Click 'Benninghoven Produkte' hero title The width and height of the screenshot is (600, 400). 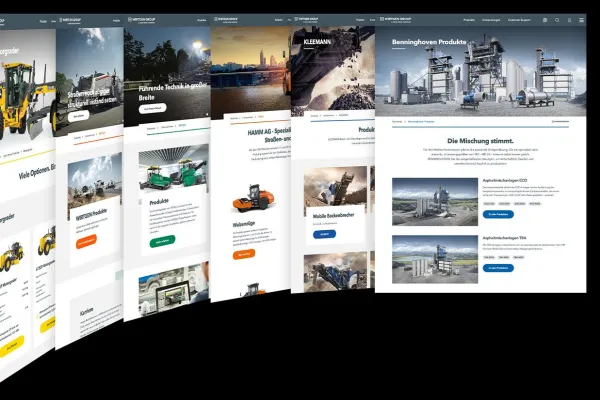[429, 42]
